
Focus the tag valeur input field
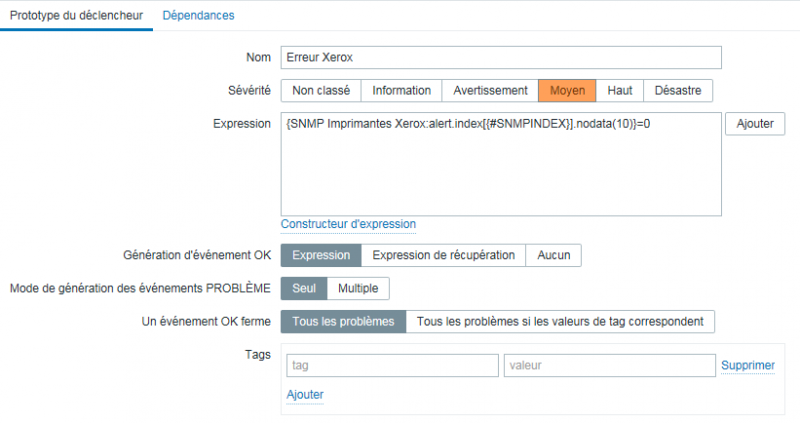(610, 365)
